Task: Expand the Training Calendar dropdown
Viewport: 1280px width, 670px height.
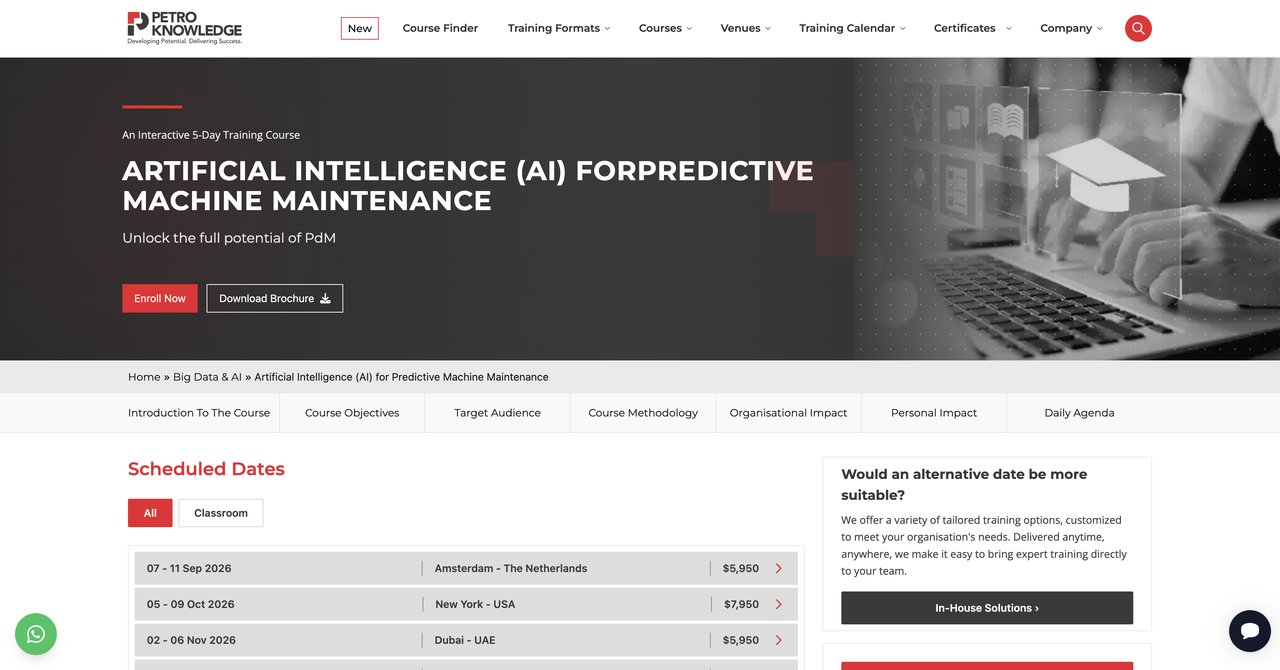Action: (x=852, y=28)
